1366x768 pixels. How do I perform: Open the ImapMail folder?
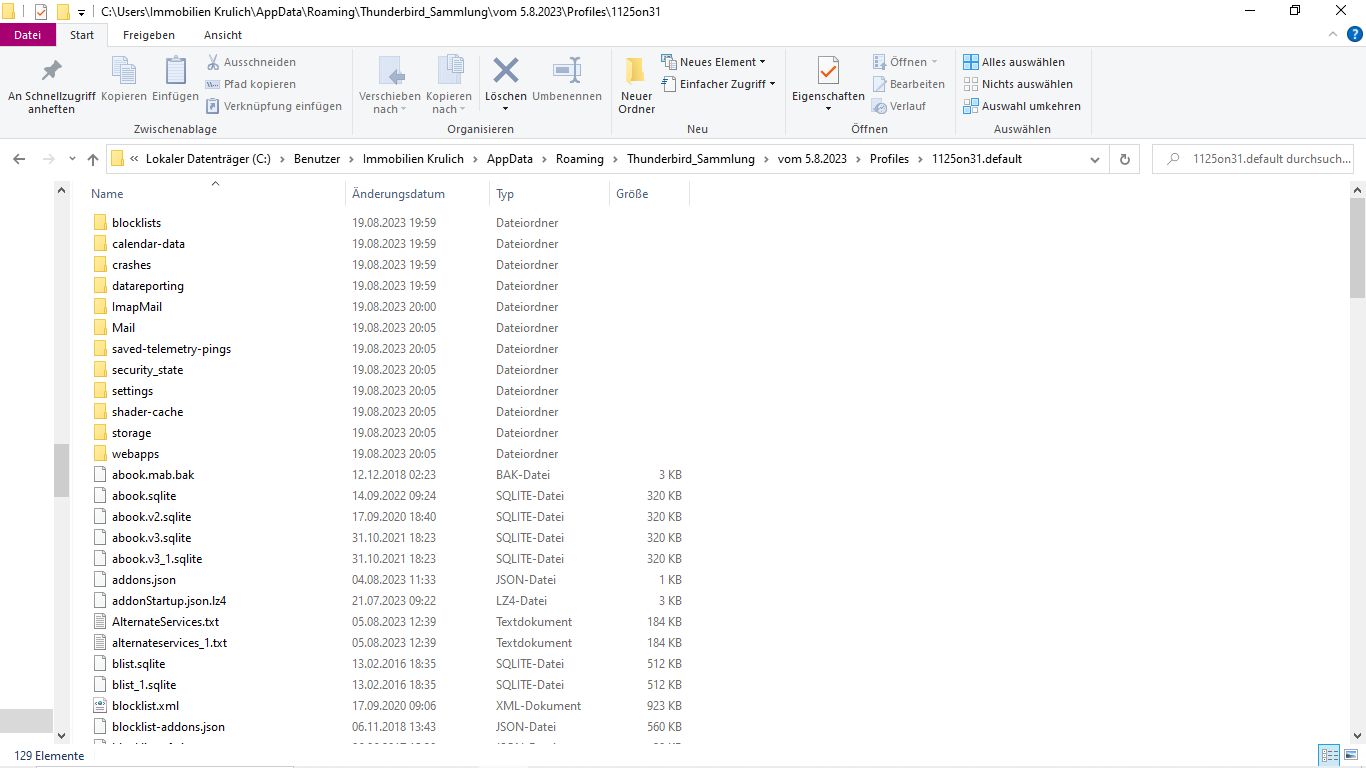pos(136,307)
